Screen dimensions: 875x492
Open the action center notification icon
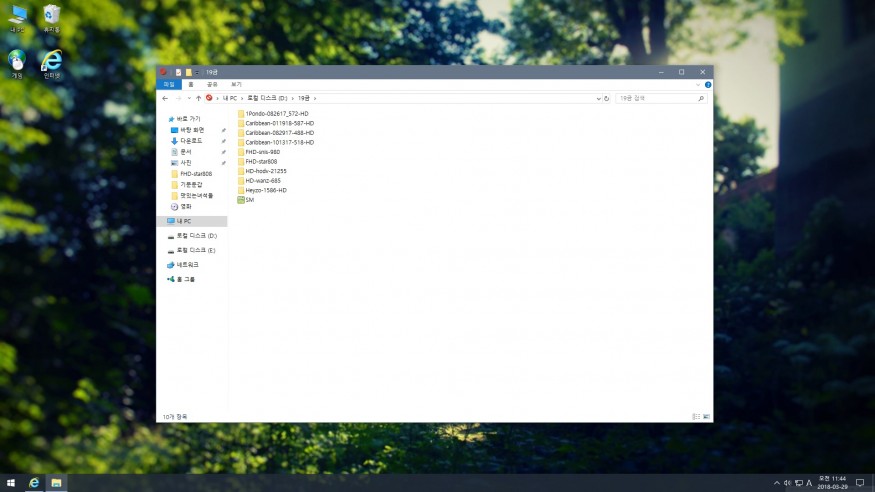pyautogui.click(x=859, y=482)
